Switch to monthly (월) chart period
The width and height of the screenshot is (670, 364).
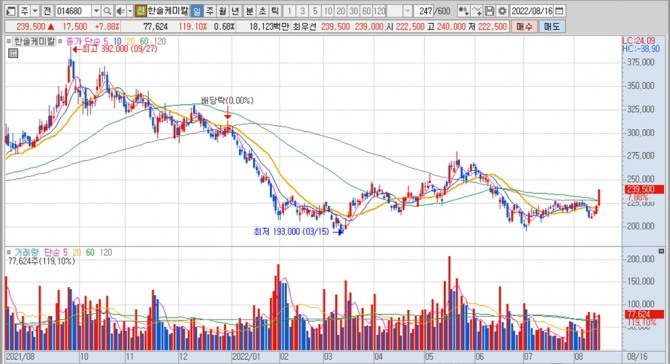pyautogui.click(x=223, y=11)
